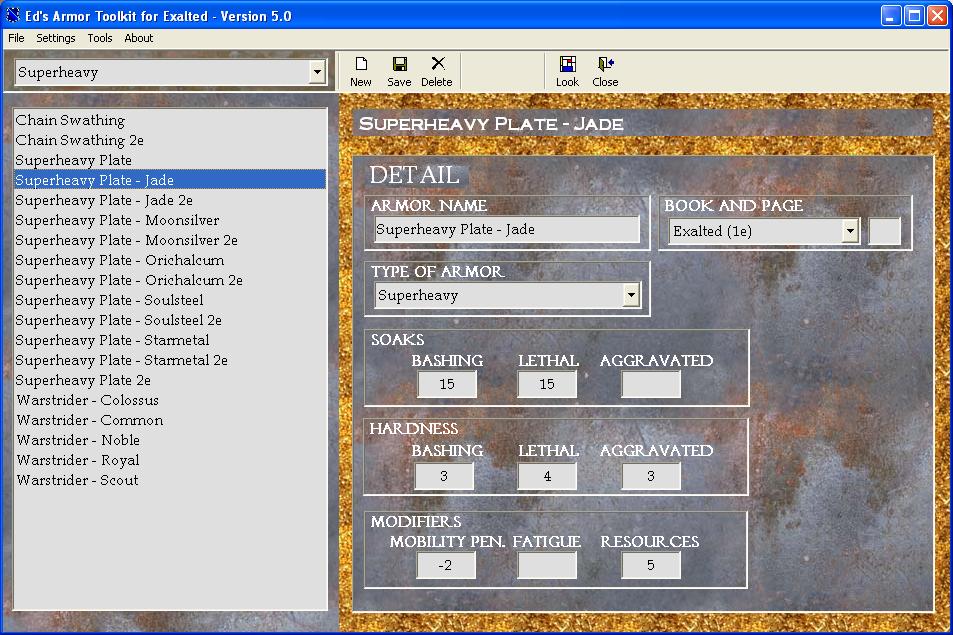Click the Armor Name input field
Viewport: 953px width, 635px height.
click(x=507, y=230)
